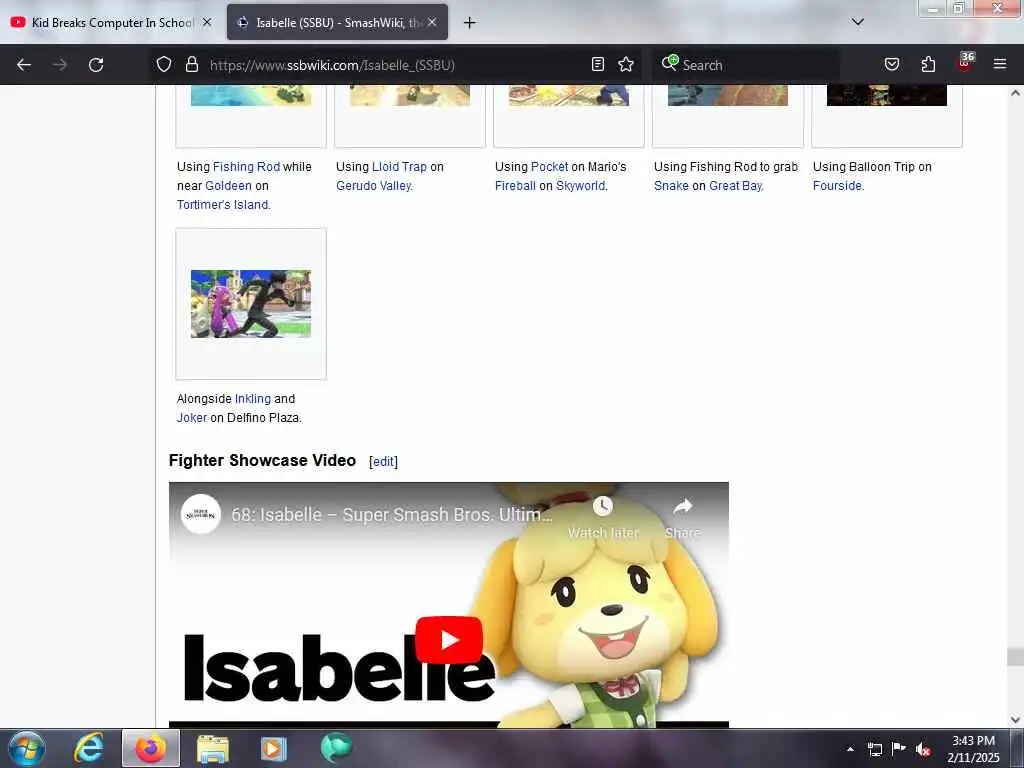Image resolution: width=1024 pixels, height=768 pixels.
Task: Open the network tray icon
Action: 874,749
